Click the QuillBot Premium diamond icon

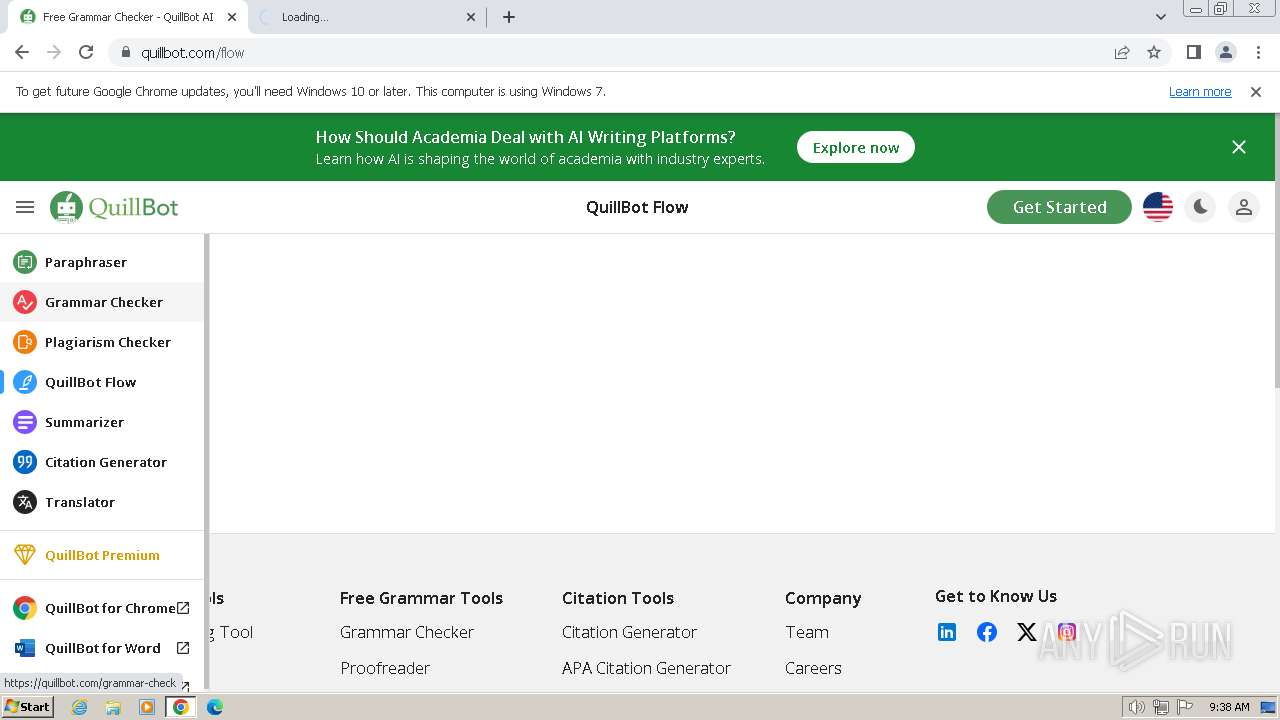pos(25,555)
